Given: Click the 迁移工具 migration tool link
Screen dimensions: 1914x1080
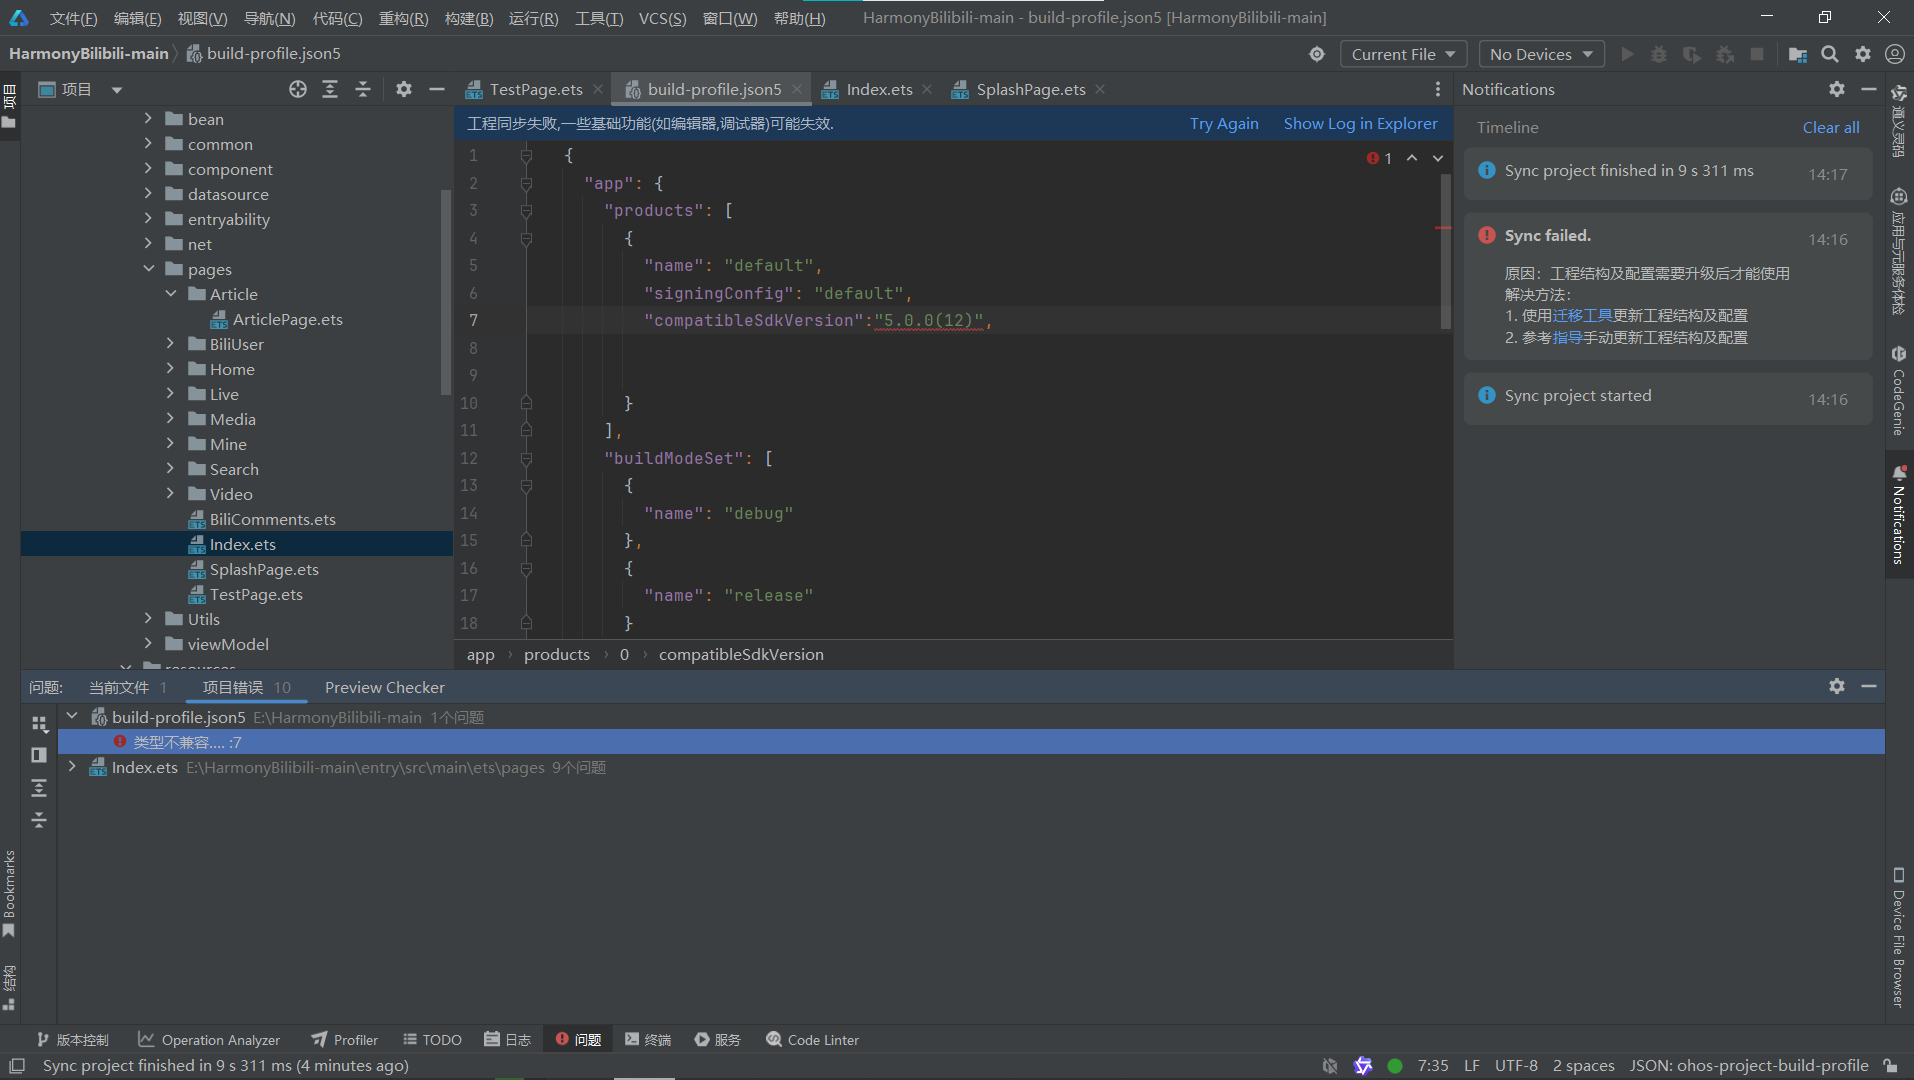Looking at the screenshot, I should tap(1582, 315).
